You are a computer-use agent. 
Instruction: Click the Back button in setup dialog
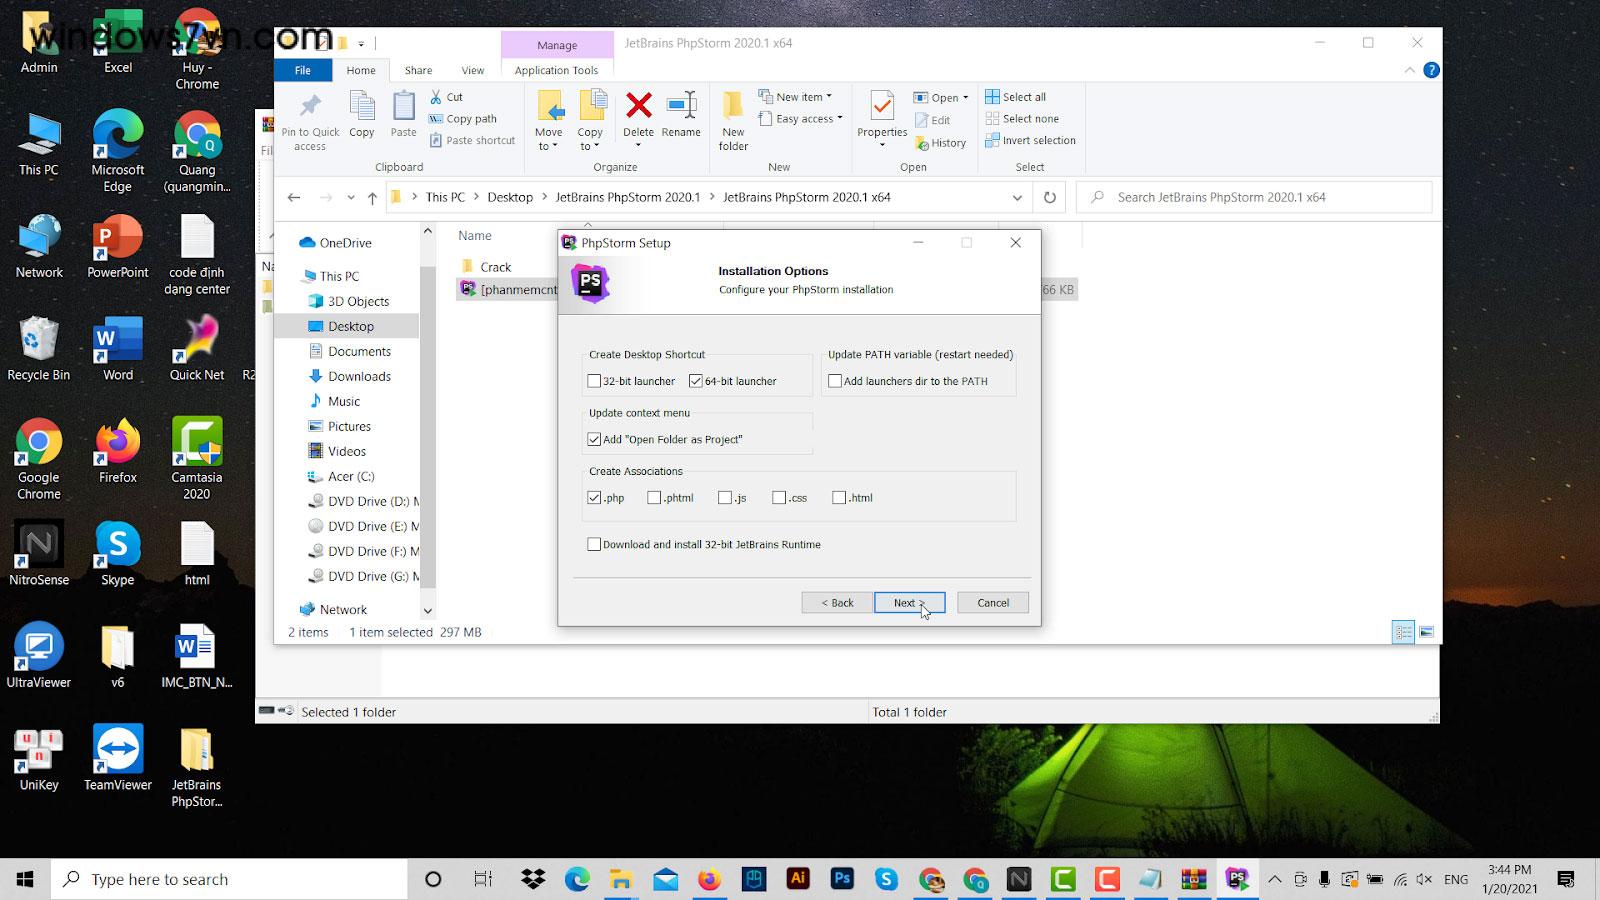click(x=835, y=602)
